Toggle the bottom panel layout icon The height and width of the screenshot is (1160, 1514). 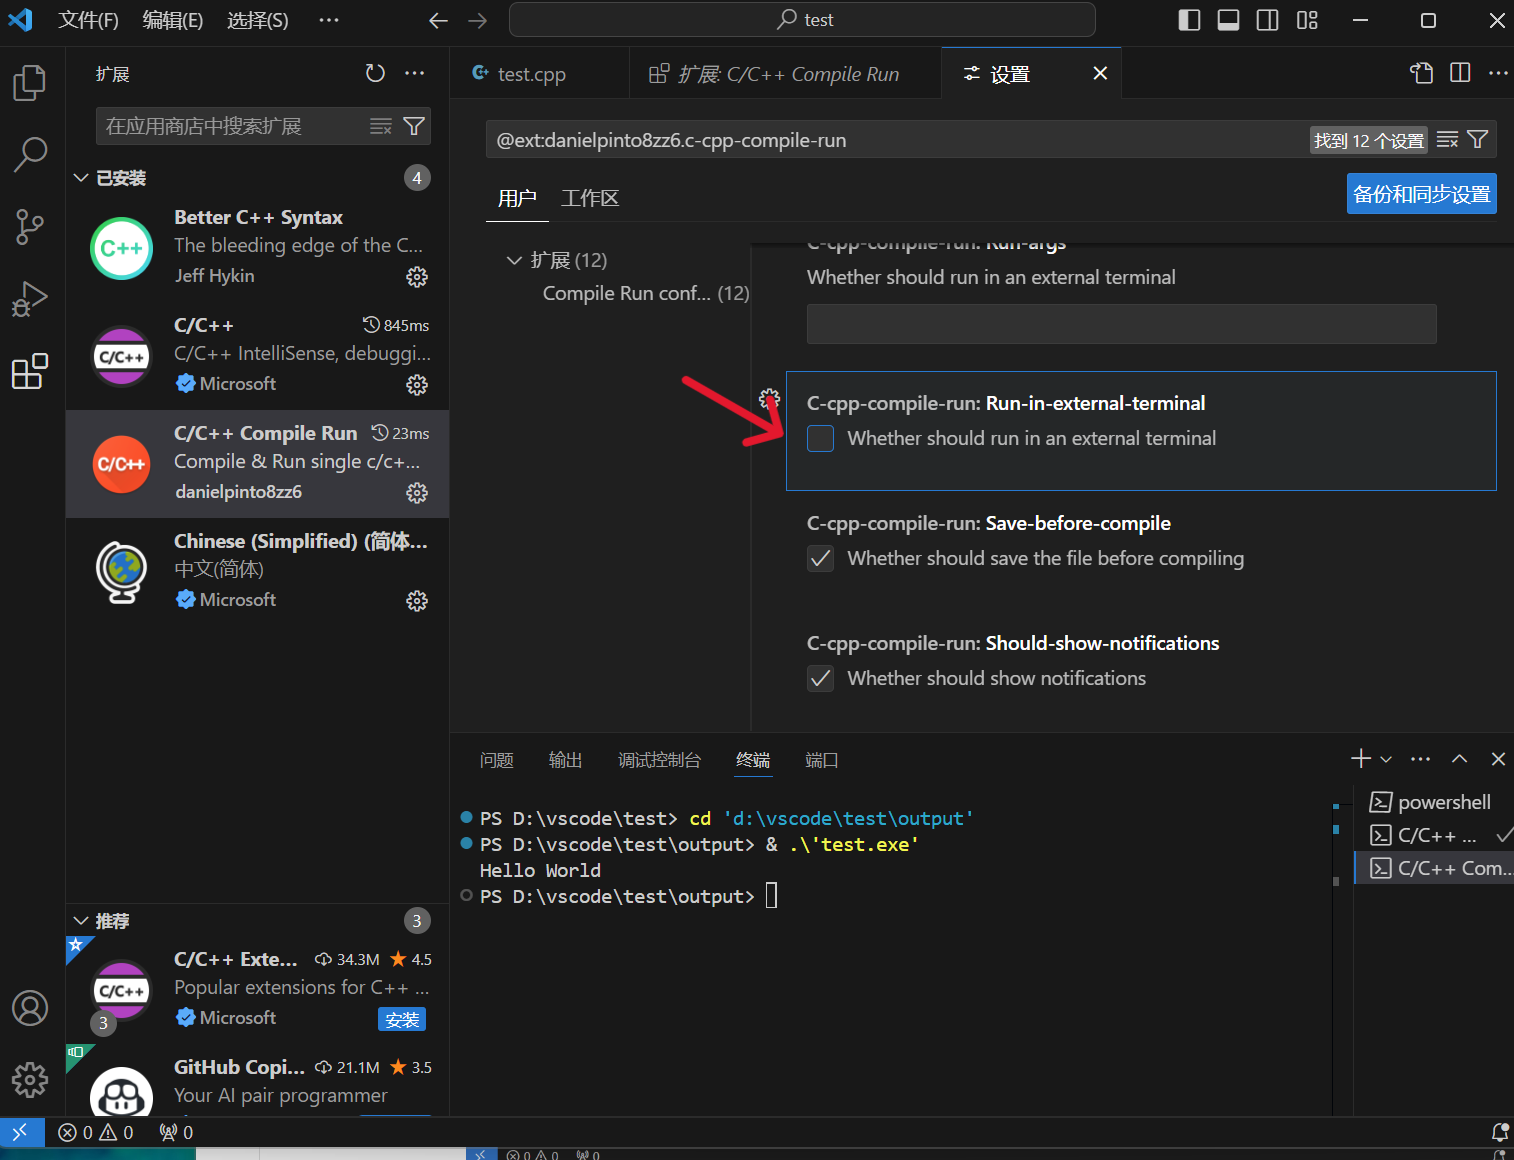pyautogui.click(x=1228, y=20)
